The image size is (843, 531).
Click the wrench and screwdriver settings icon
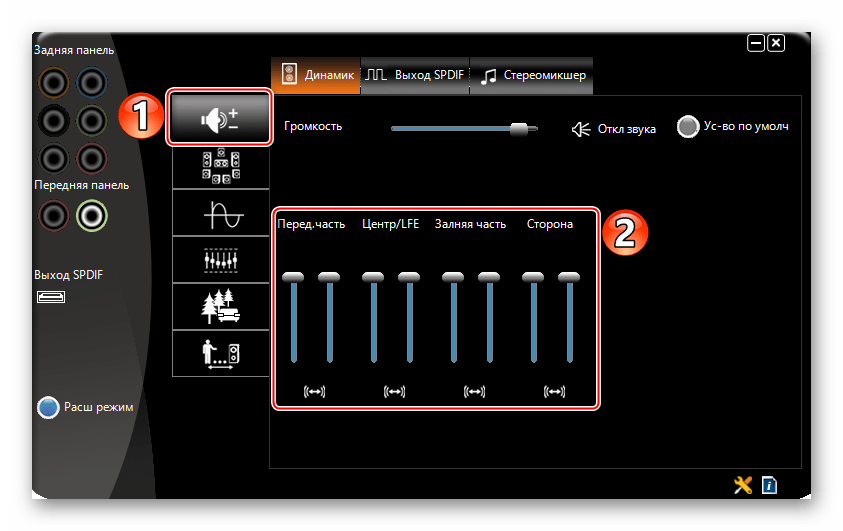click(743, 485)
